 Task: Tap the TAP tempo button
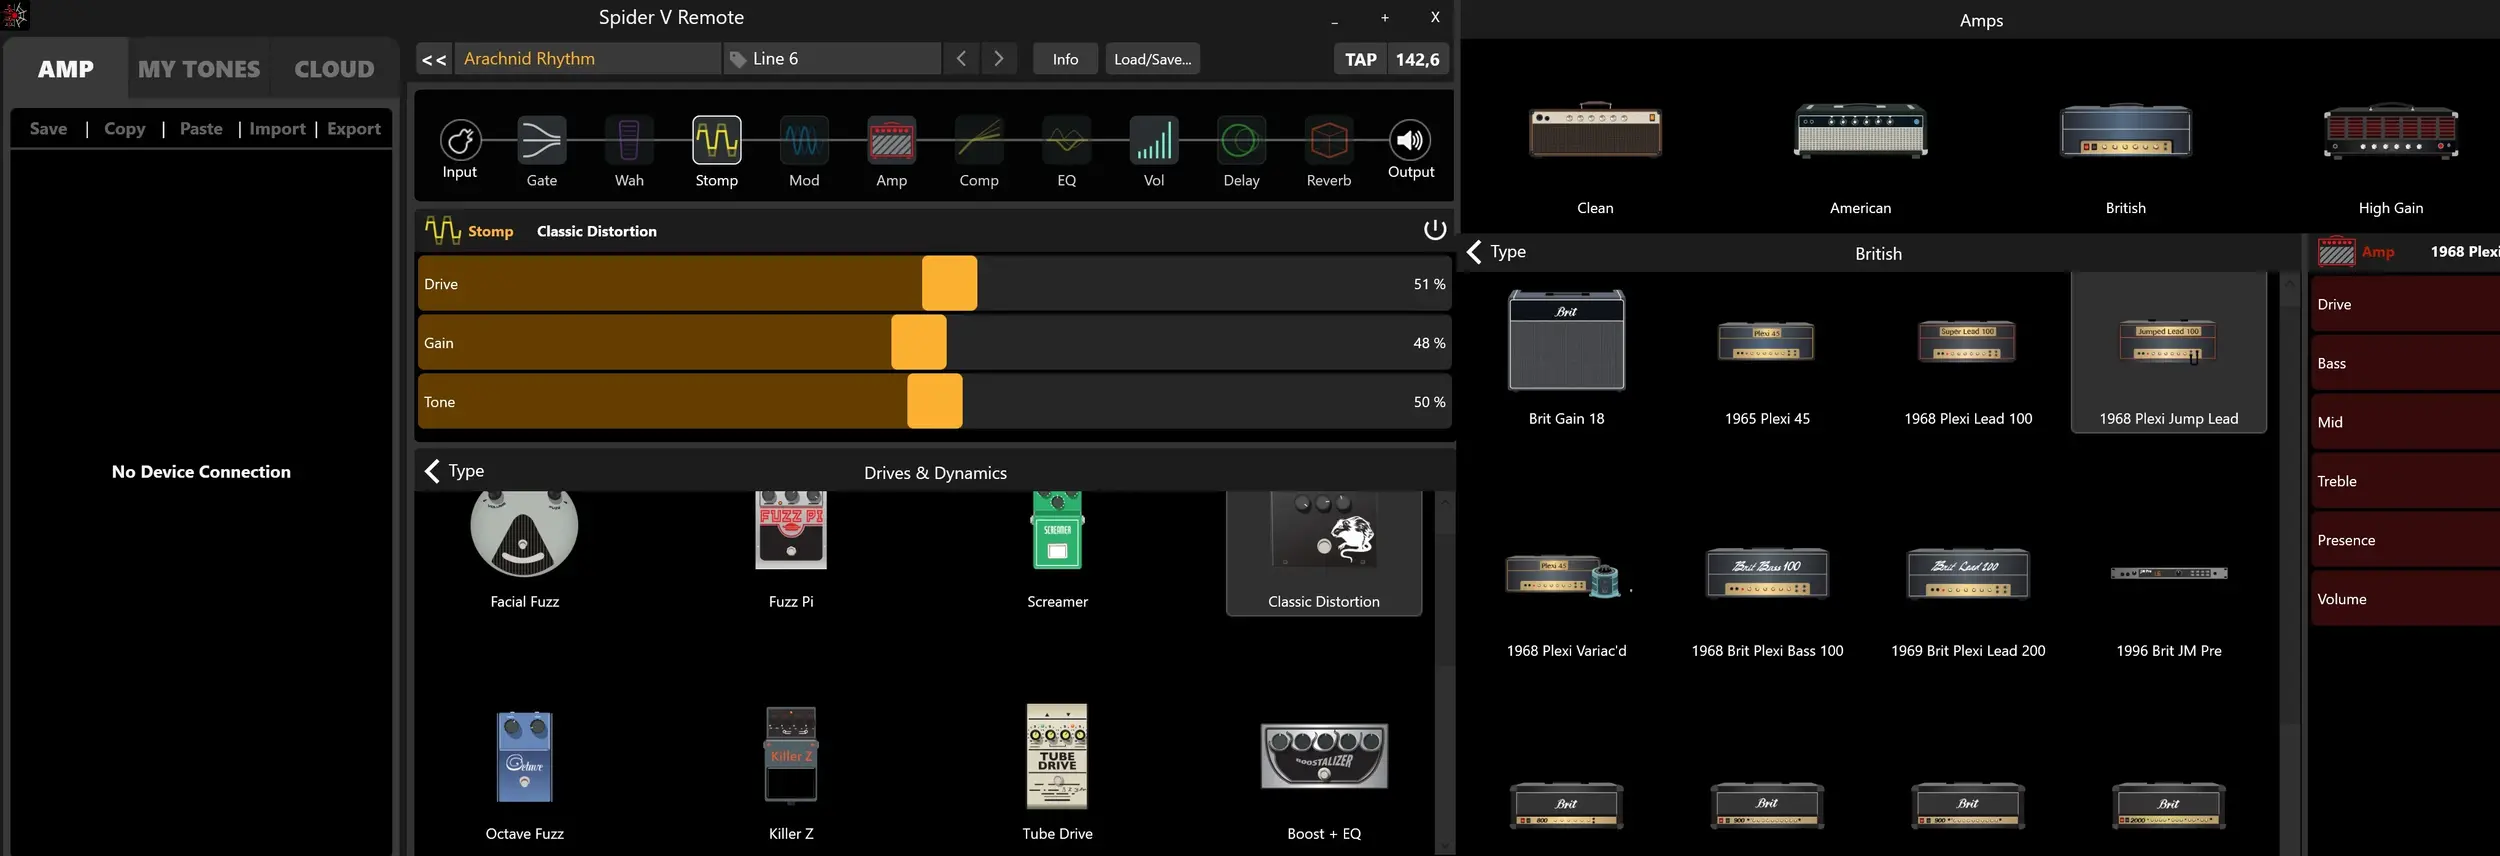click(1360, 59)
